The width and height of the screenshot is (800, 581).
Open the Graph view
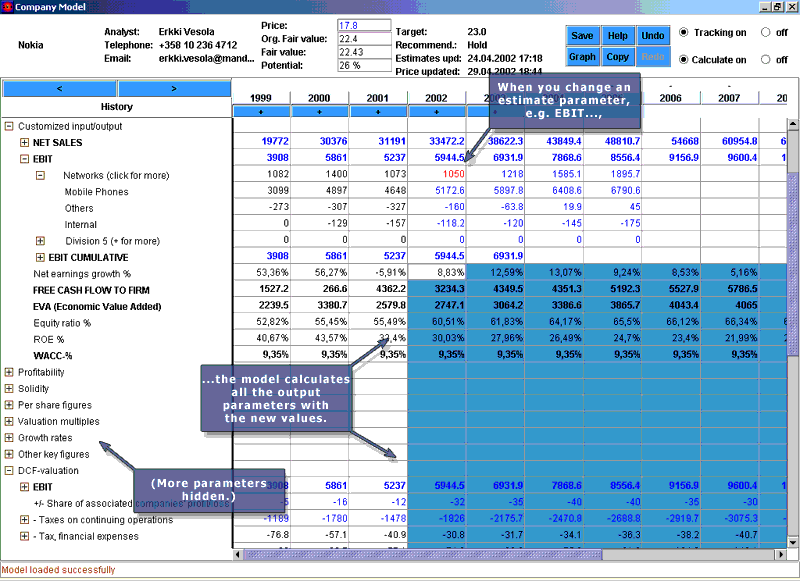582,57
